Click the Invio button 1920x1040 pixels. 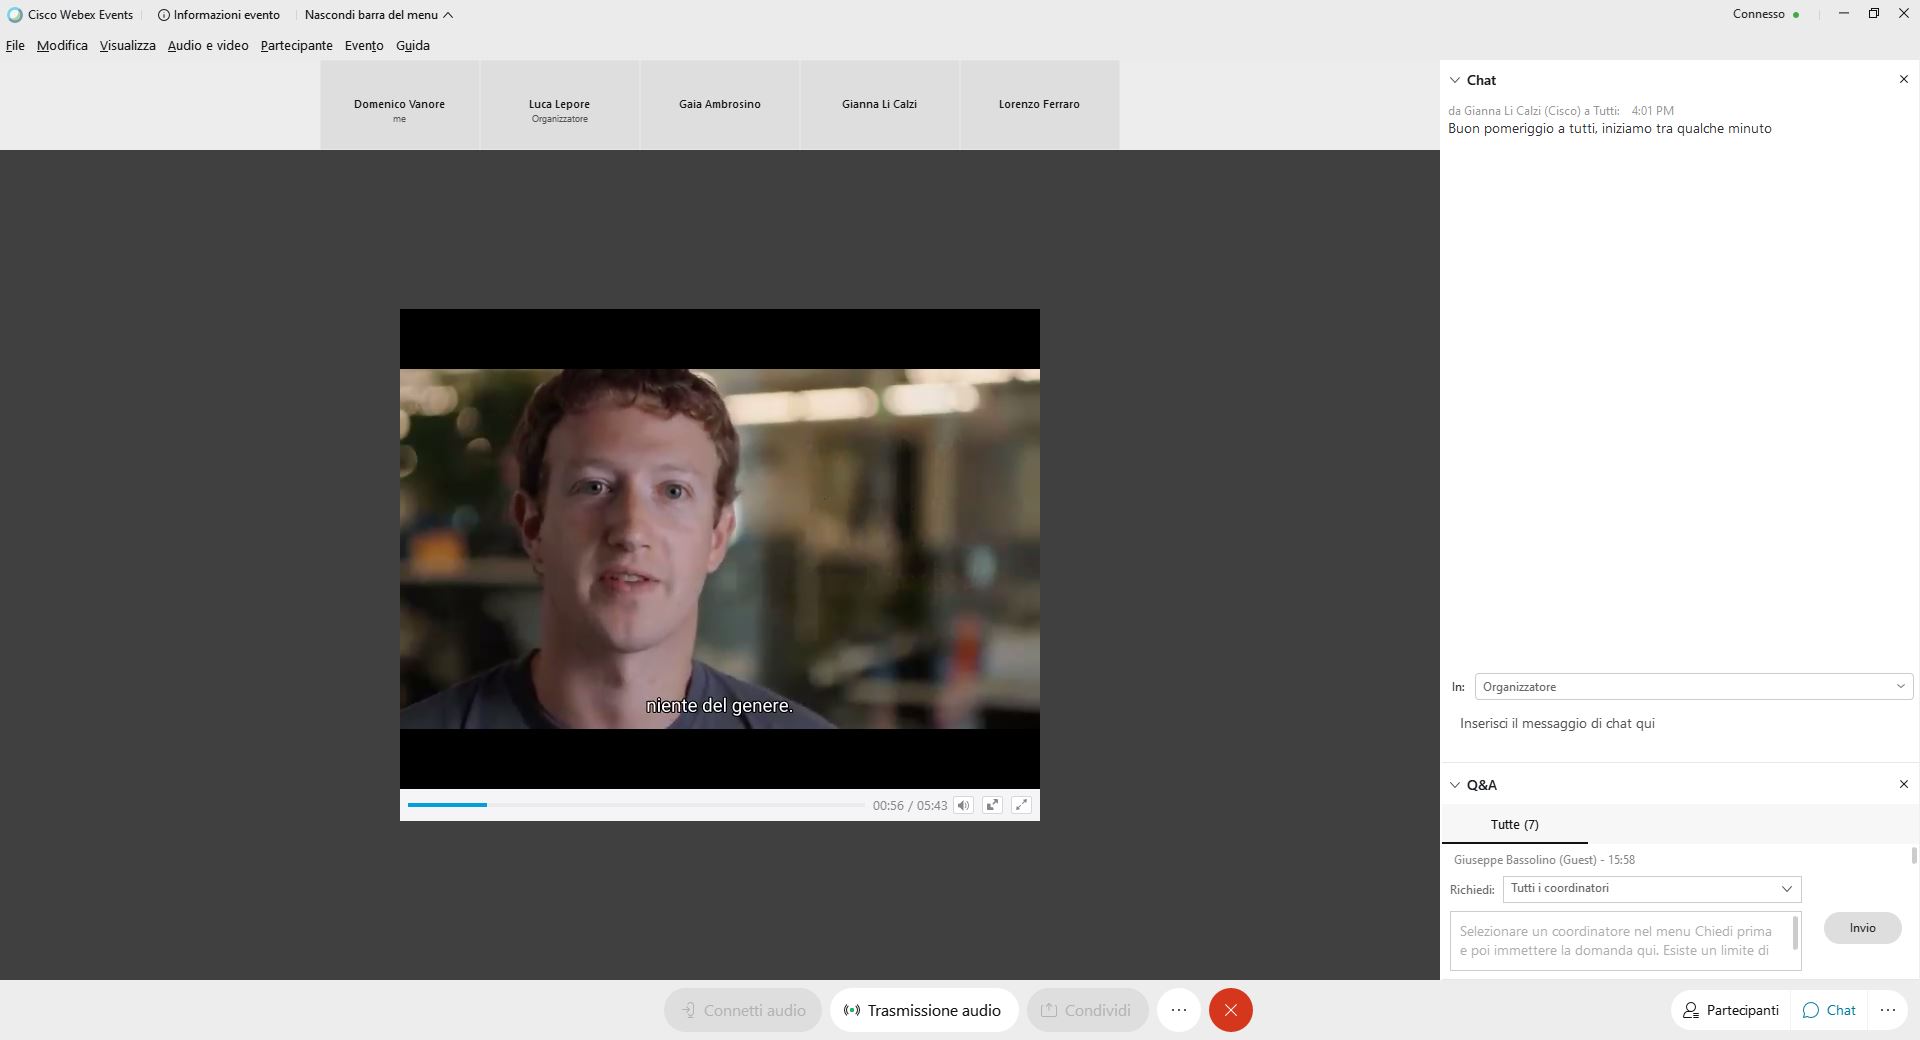click(x=1862, y=928)
